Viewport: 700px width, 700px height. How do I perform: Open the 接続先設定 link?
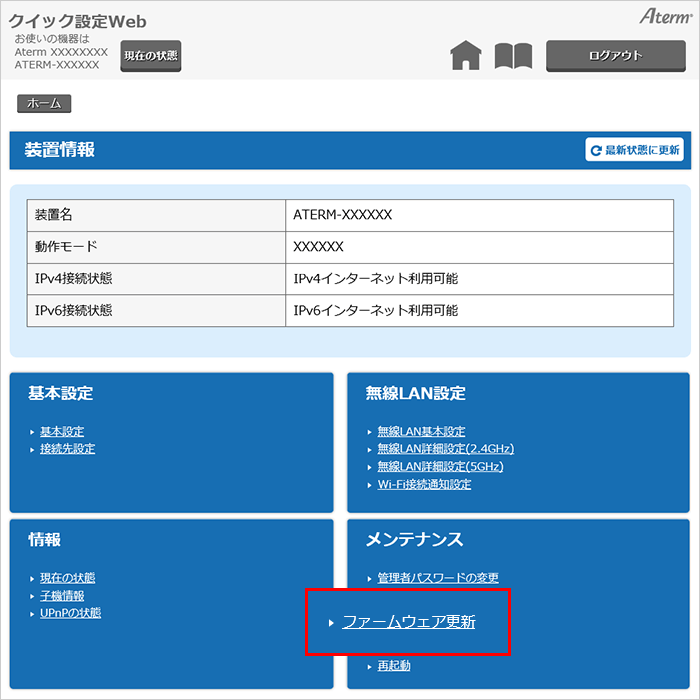tap(67, 449)
